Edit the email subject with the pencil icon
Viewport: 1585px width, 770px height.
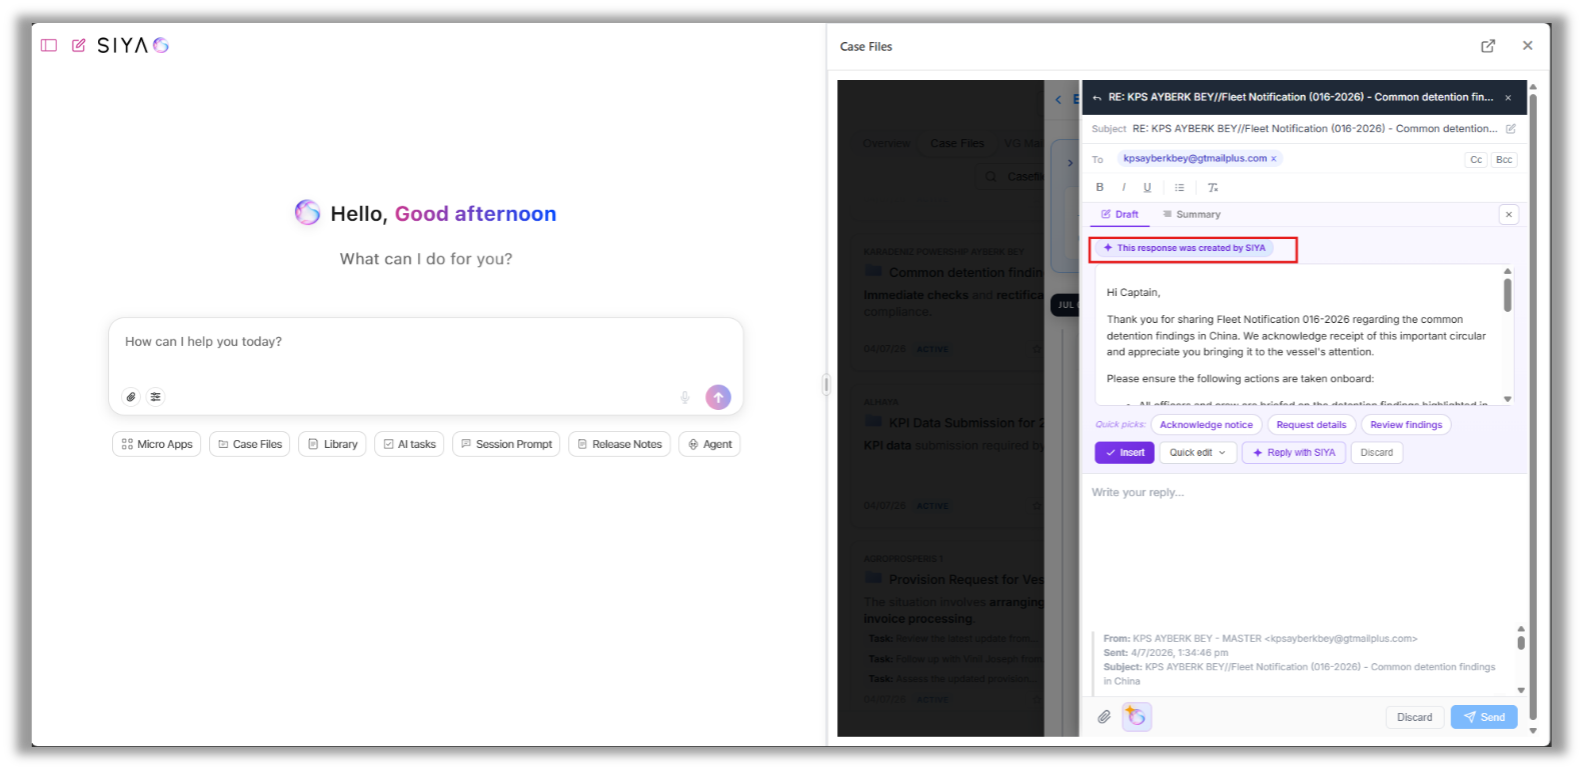(x=1511, y=129)
